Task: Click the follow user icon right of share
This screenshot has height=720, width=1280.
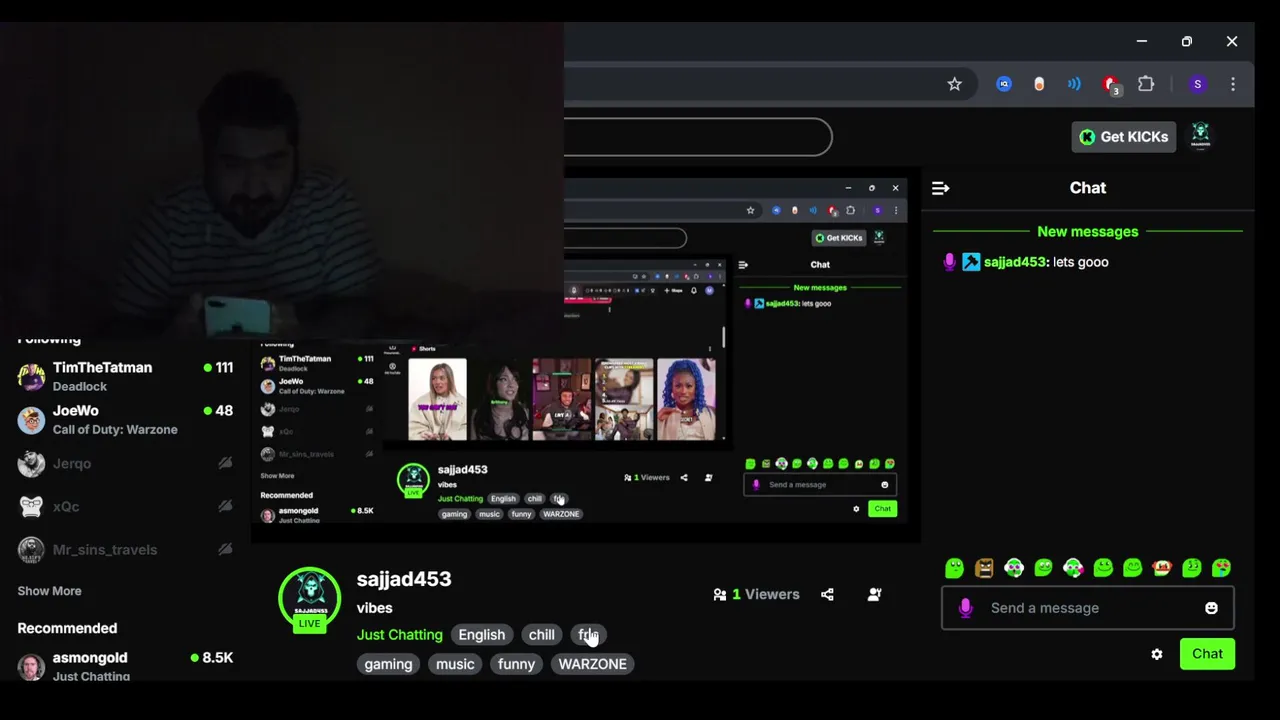Action: (x=875, y=594)
